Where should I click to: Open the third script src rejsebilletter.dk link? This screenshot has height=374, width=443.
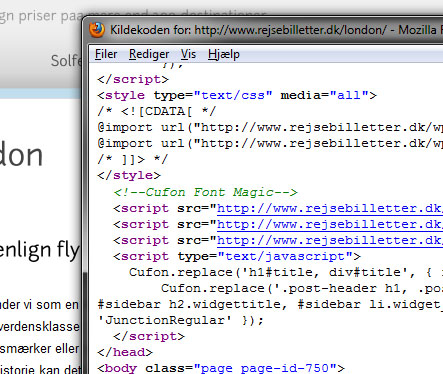coord(330,241)
